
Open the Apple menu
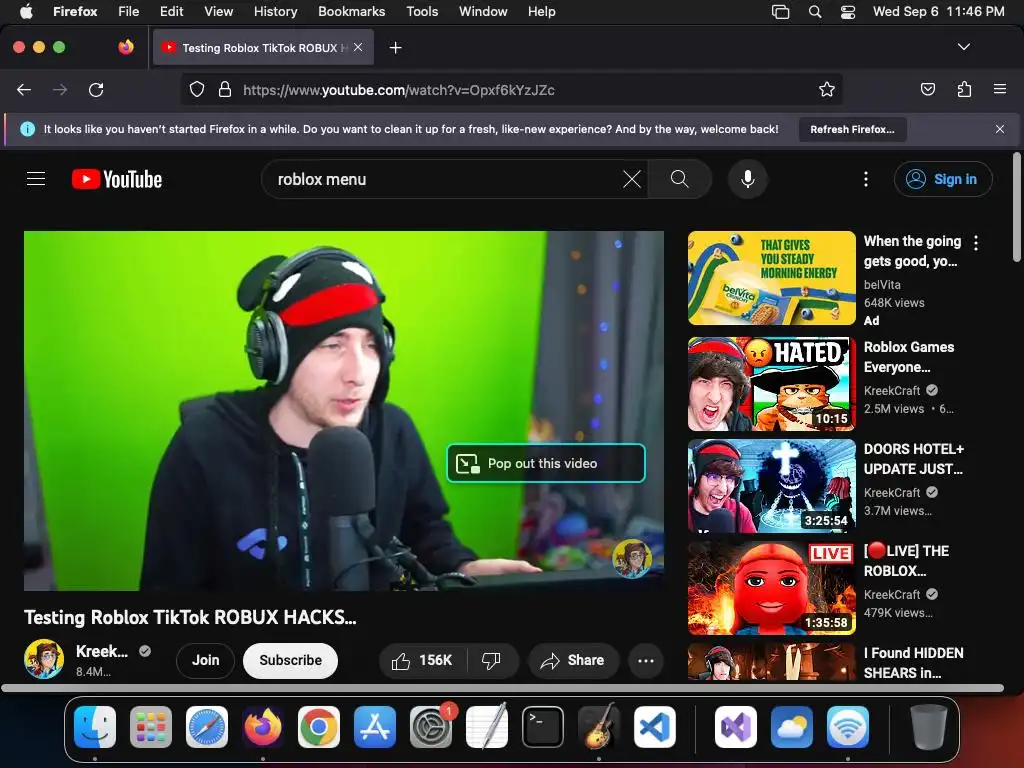25,11
